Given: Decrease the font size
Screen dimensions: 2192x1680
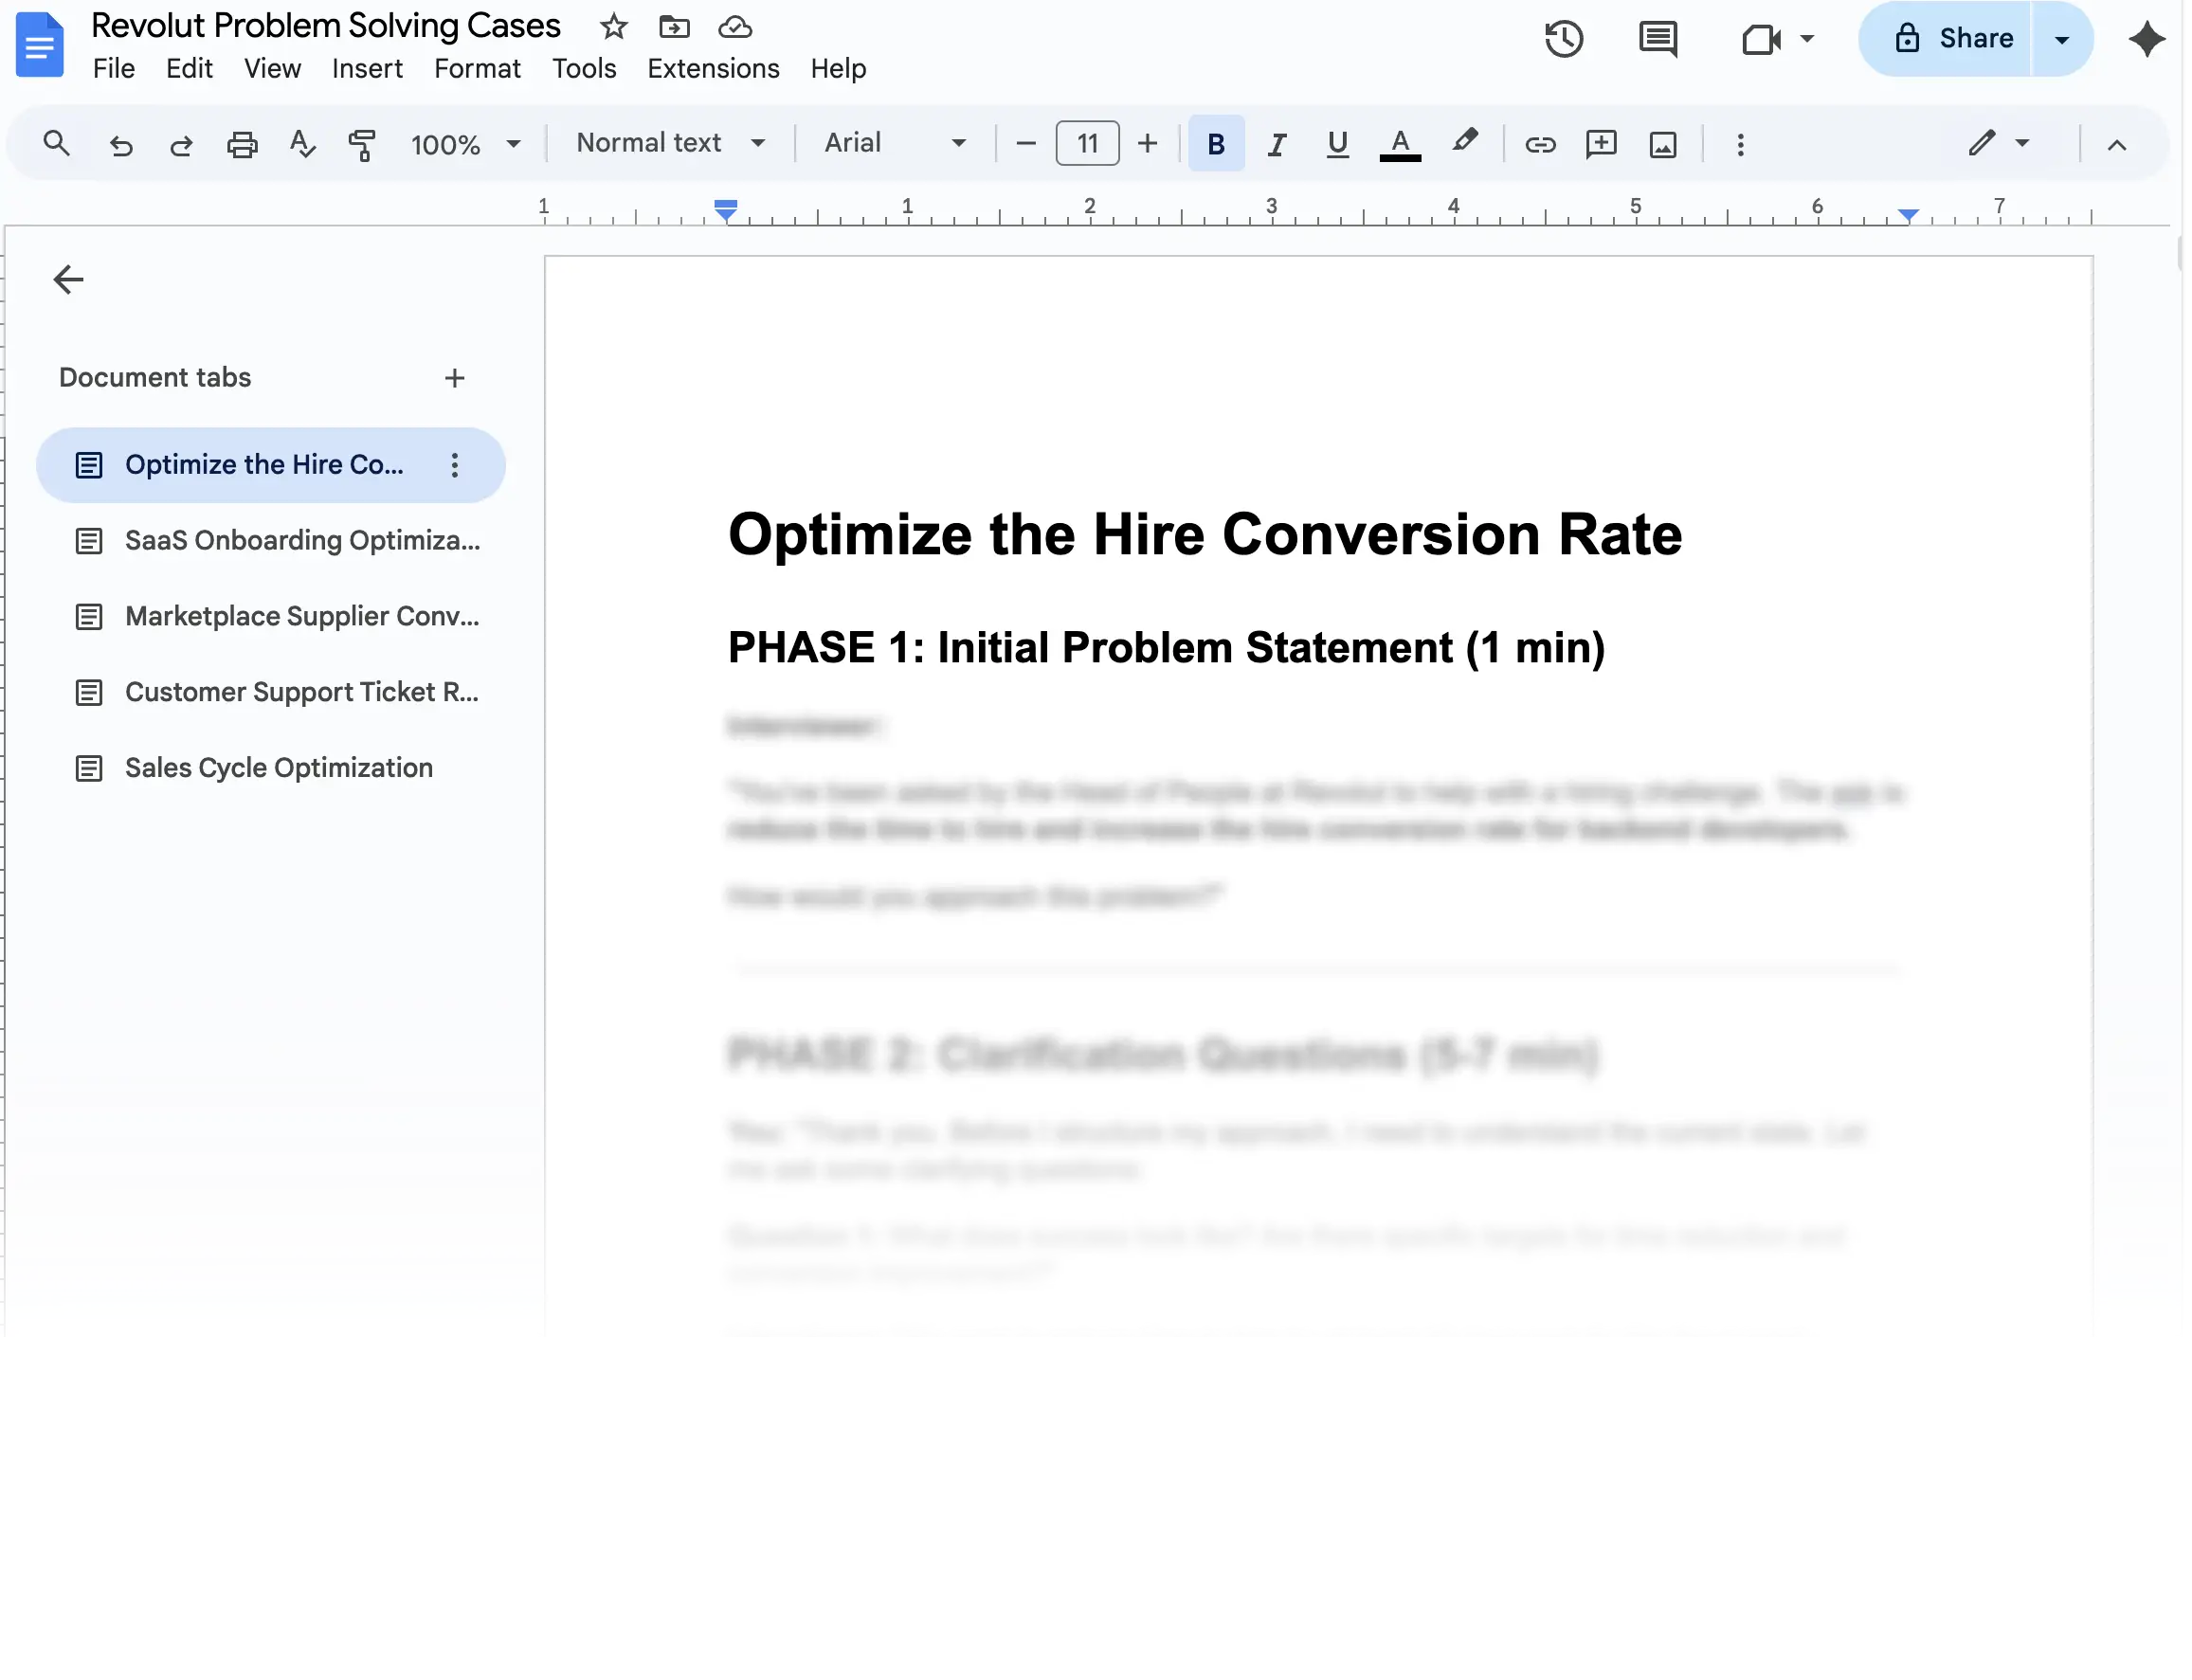Looking at the screenshot, I should [1025, 144].
